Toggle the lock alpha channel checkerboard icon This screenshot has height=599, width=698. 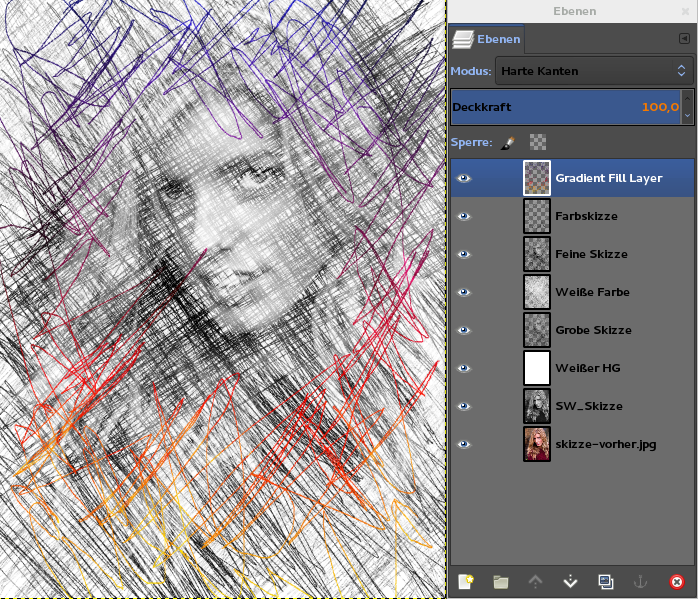click(x=537, y=143)
